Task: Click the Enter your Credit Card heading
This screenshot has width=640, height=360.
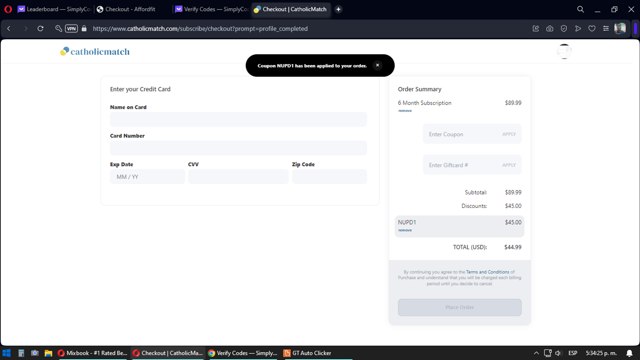Action: click(140, 89)
